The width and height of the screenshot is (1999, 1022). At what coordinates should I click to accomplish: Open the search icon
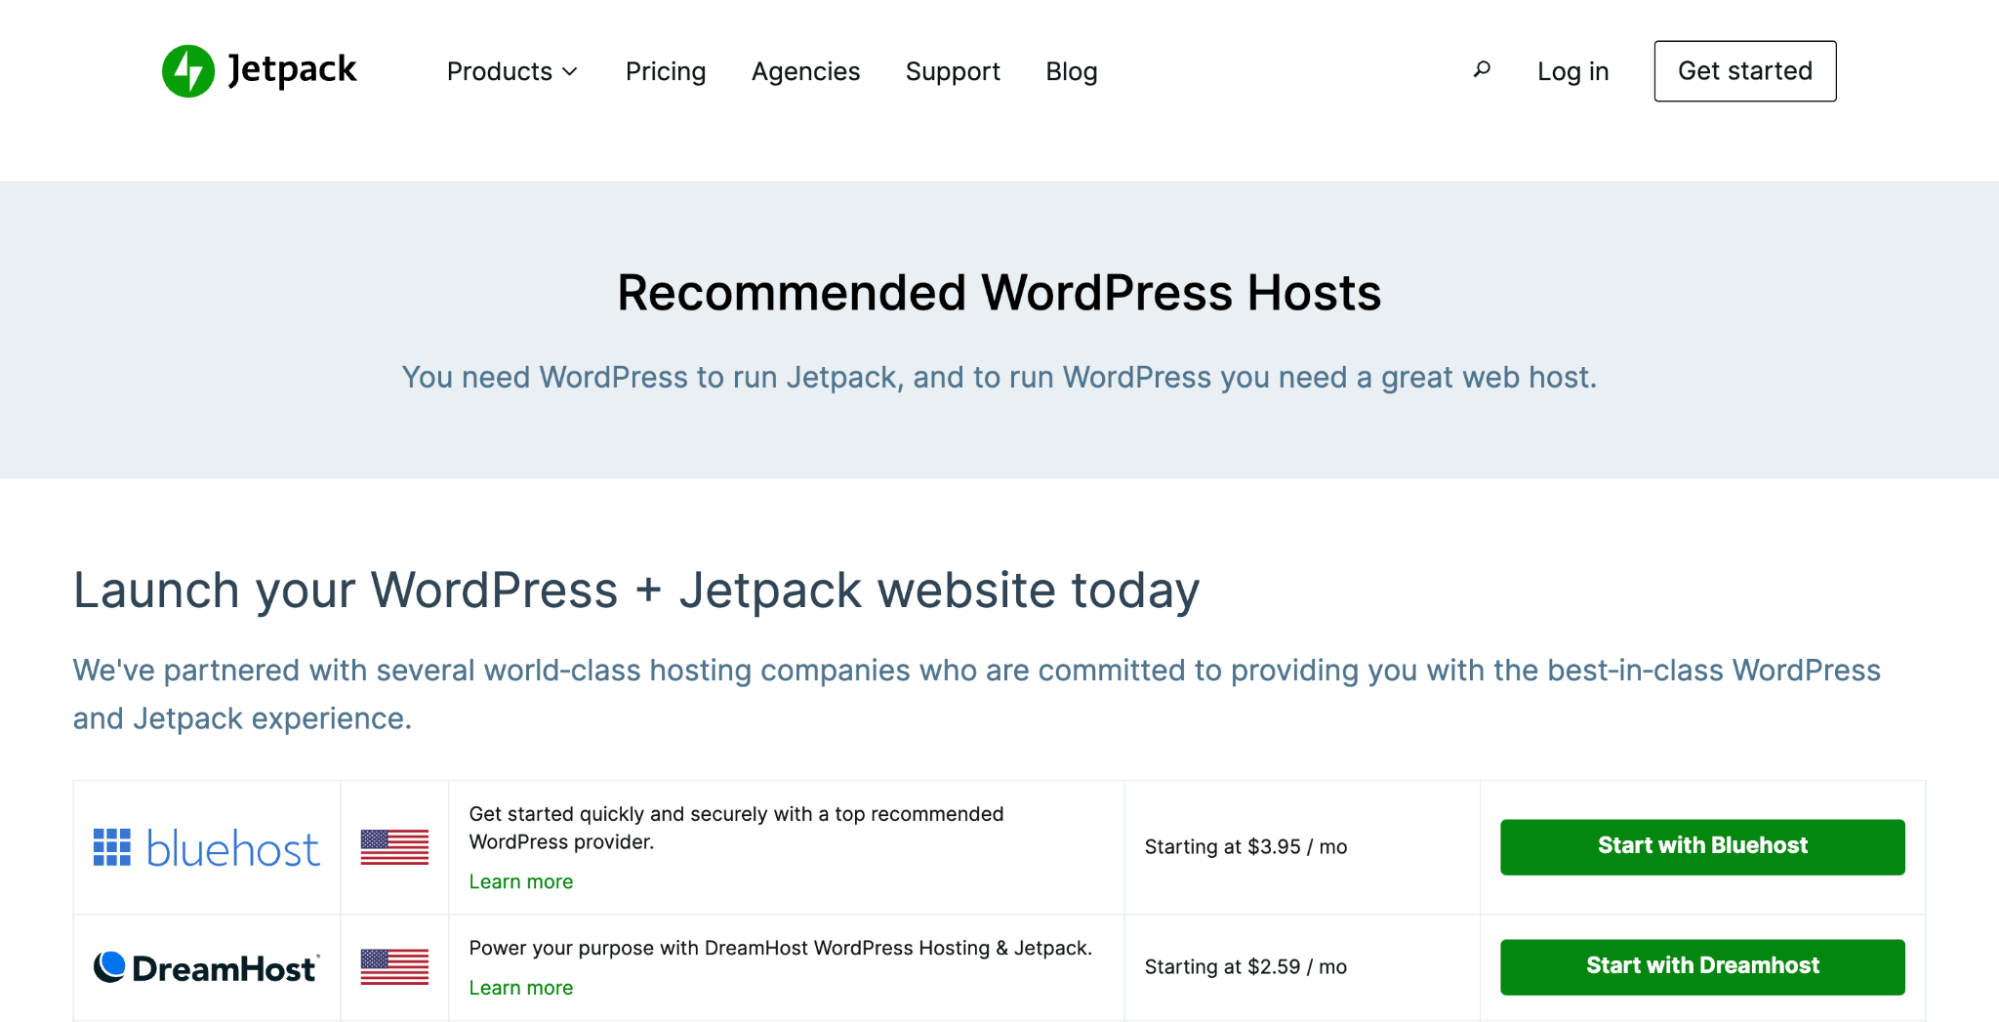pos(1481,70)
